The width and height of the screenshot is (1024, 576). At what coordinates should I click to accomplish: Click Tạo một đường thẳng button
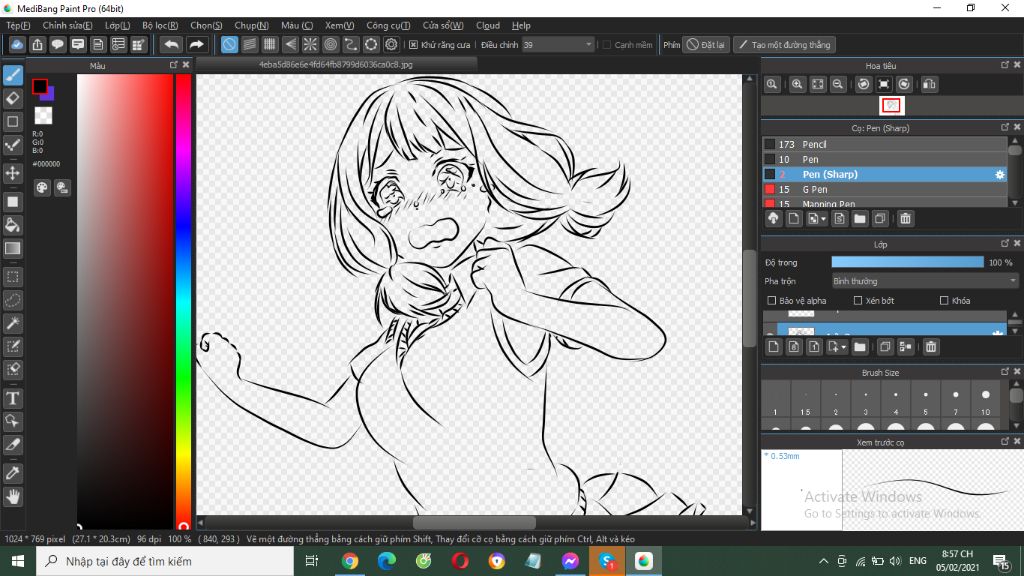click(x=784, y=44)
